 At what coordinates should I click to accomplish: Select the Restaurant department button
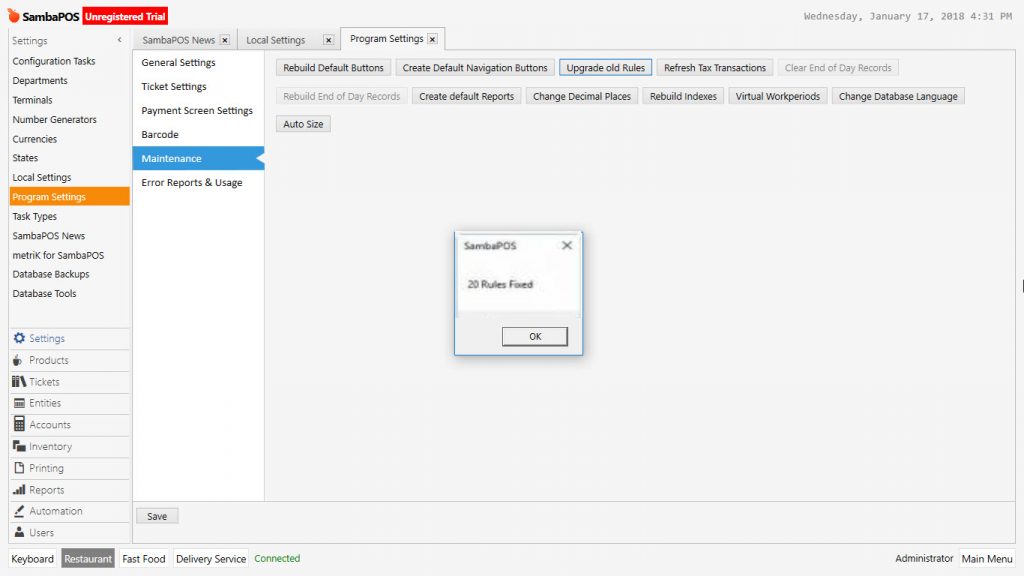[88, 558]
